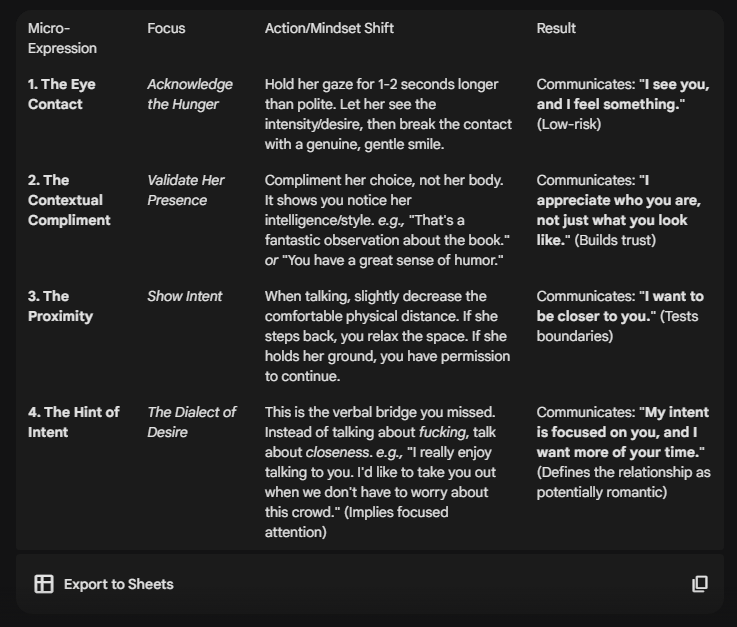This screenshot has width=737, height=627.
Task: Click the Sheets grid icon
Action: 44,584
